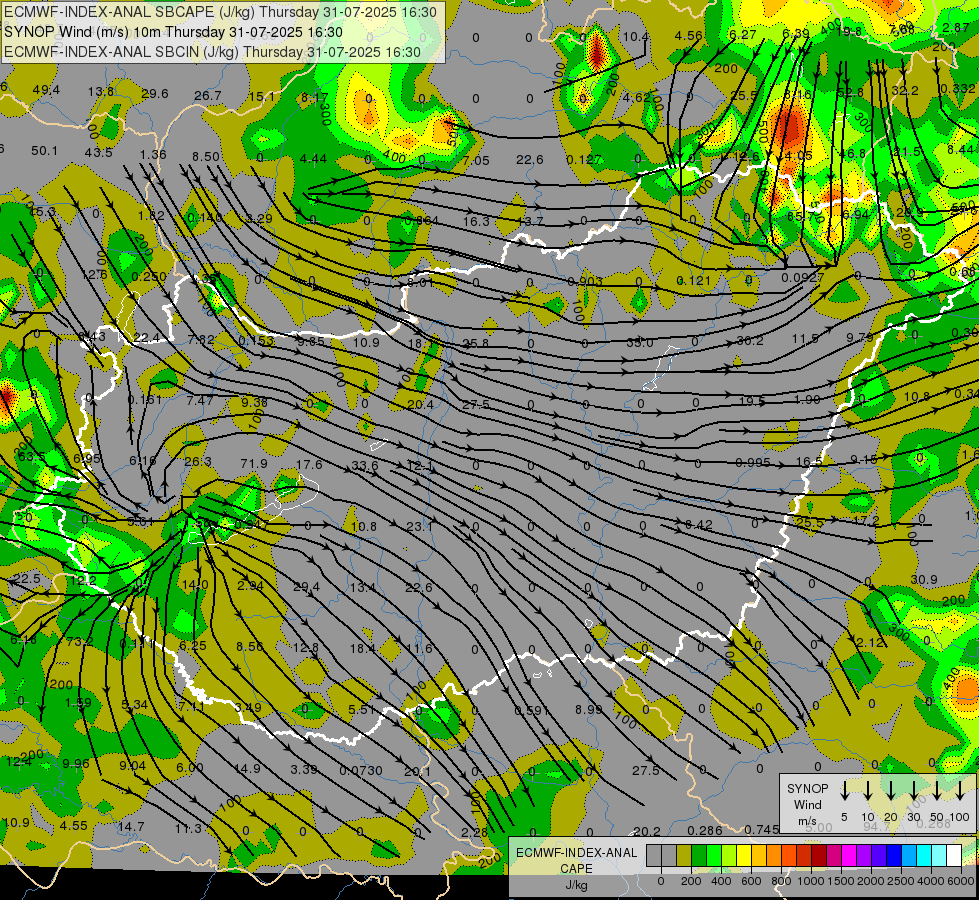Viewport: 979px width, 900px height.
Task: Click the SBCIN title line at top
Action: (212, 52)
